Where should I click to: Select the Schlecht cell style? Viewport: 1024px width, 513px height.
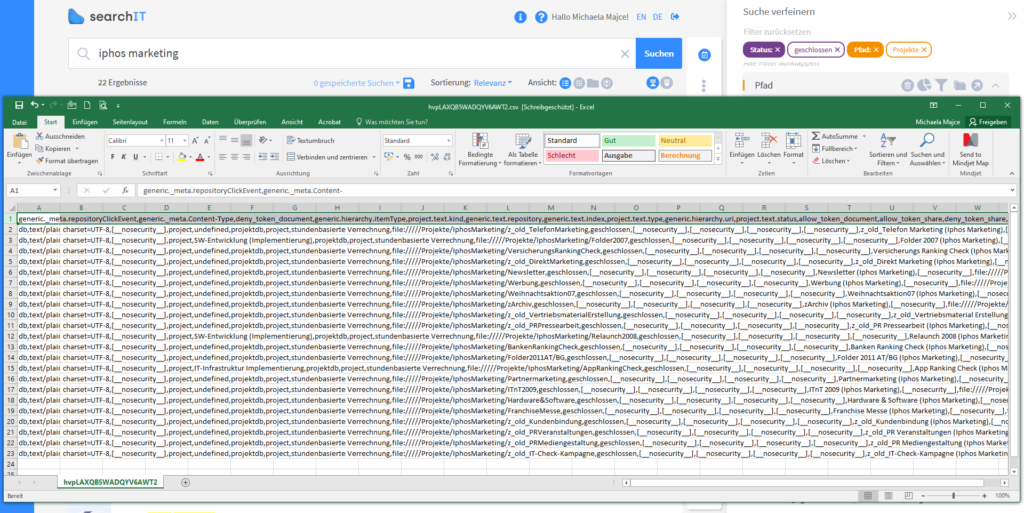click(571, 155)
